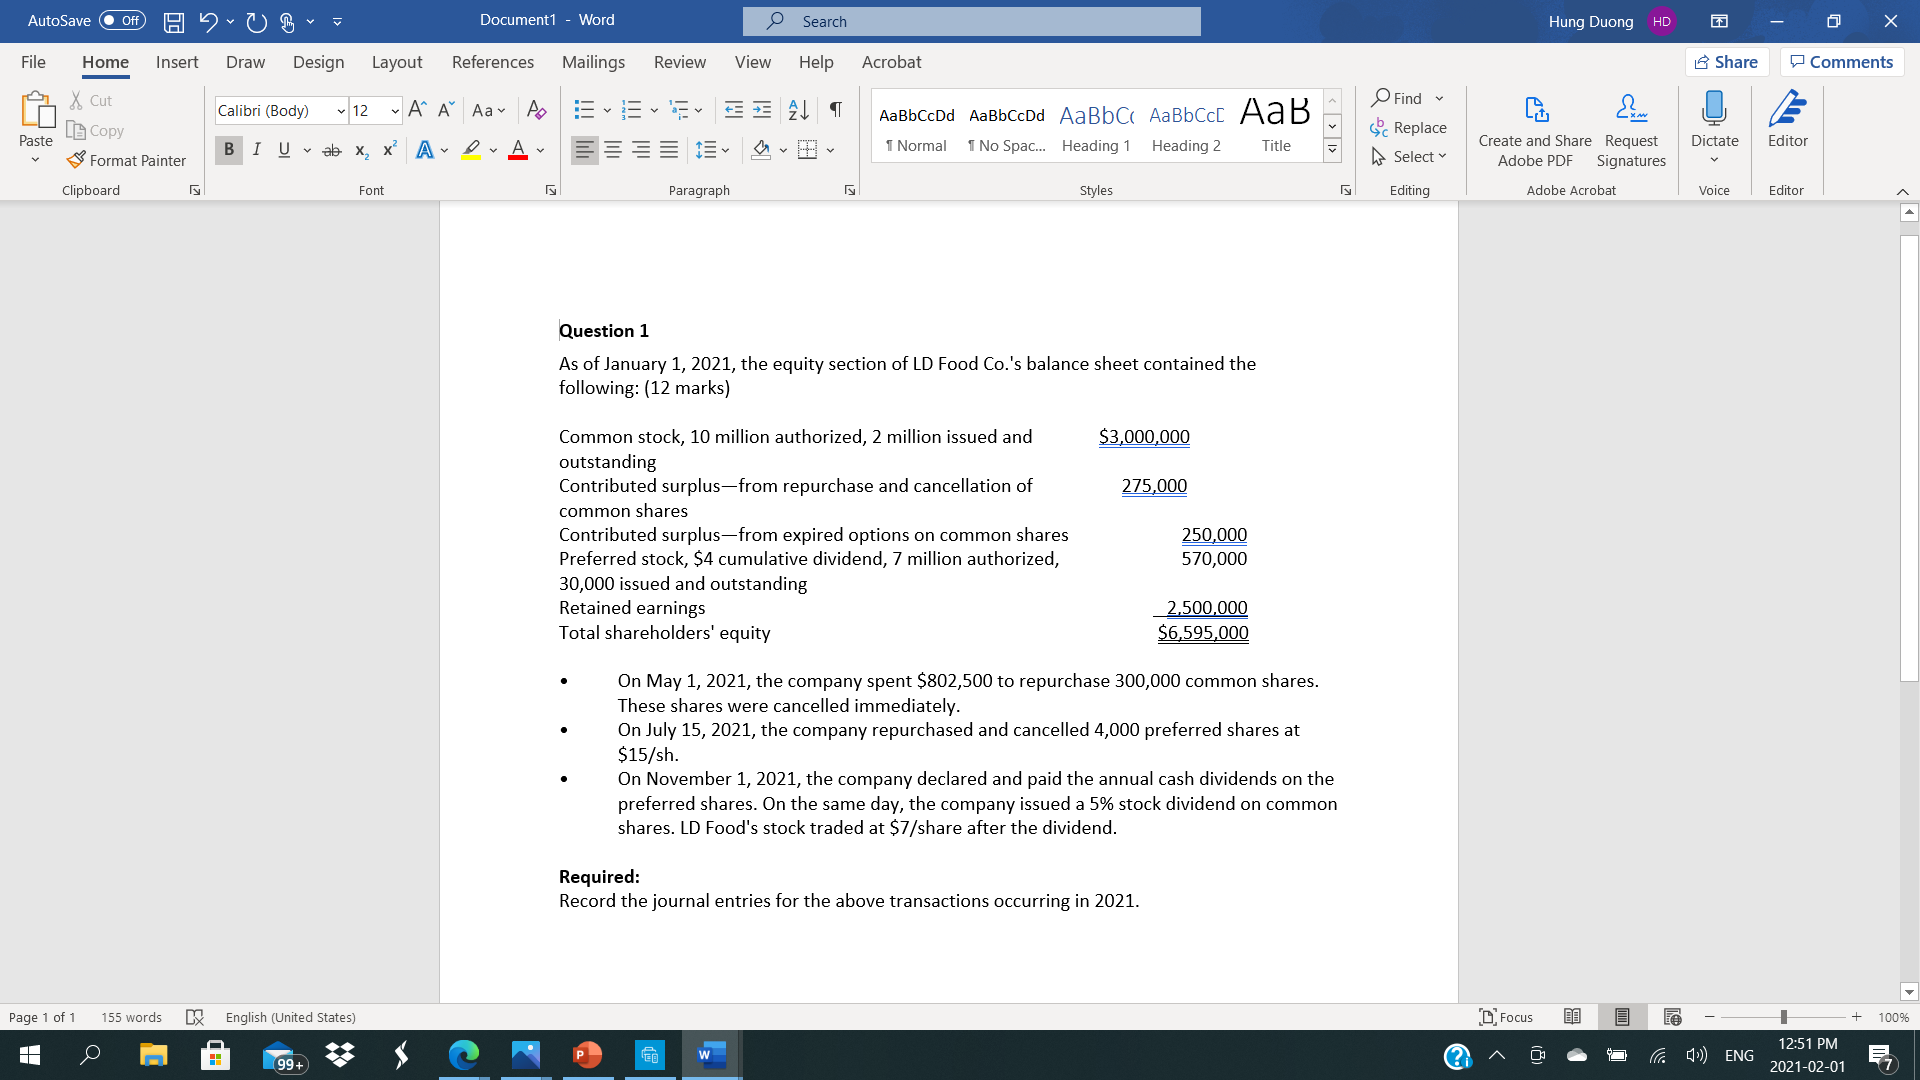This screenshot has height=1080, width=1920.
Task: Click the Clear All Formatting icon
Action: point(536,110)
